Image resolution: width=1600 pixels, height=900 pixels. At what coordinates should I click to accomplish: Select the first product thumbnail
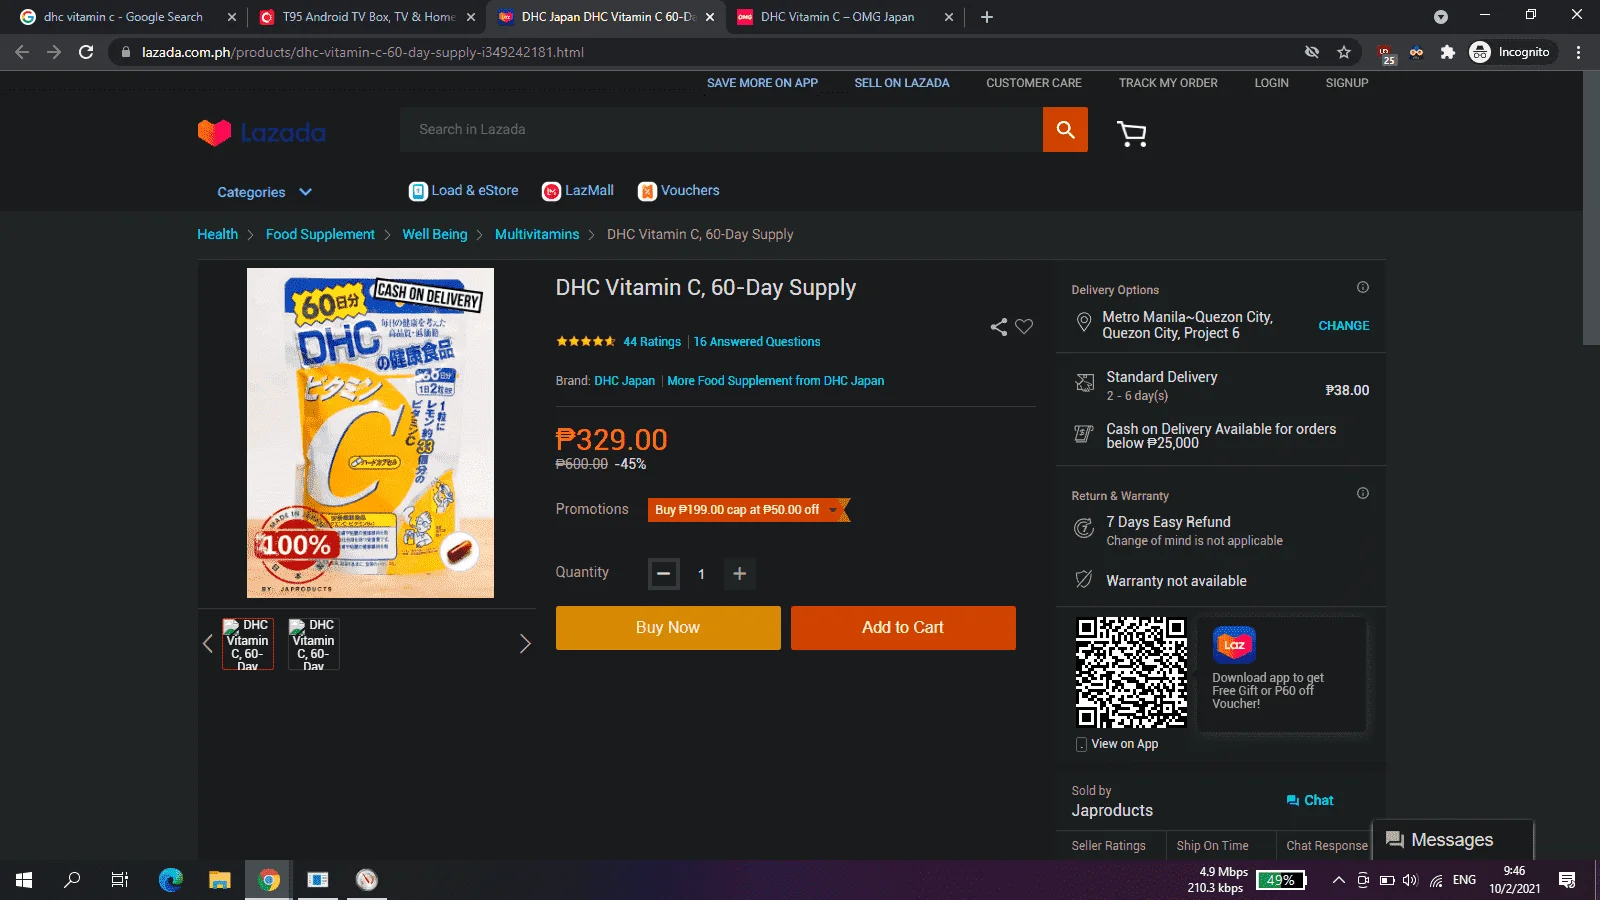(247, 644)
